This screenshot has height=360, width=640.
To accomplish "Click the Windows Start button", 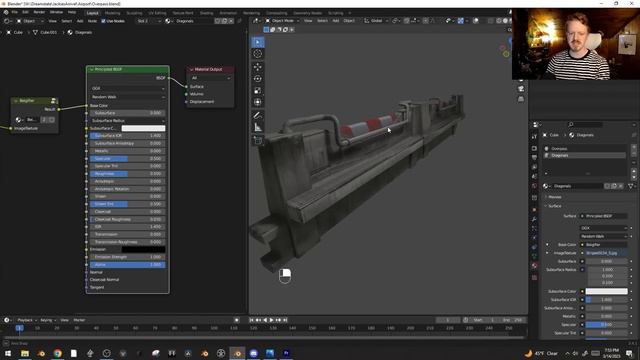I will (8, 353).
